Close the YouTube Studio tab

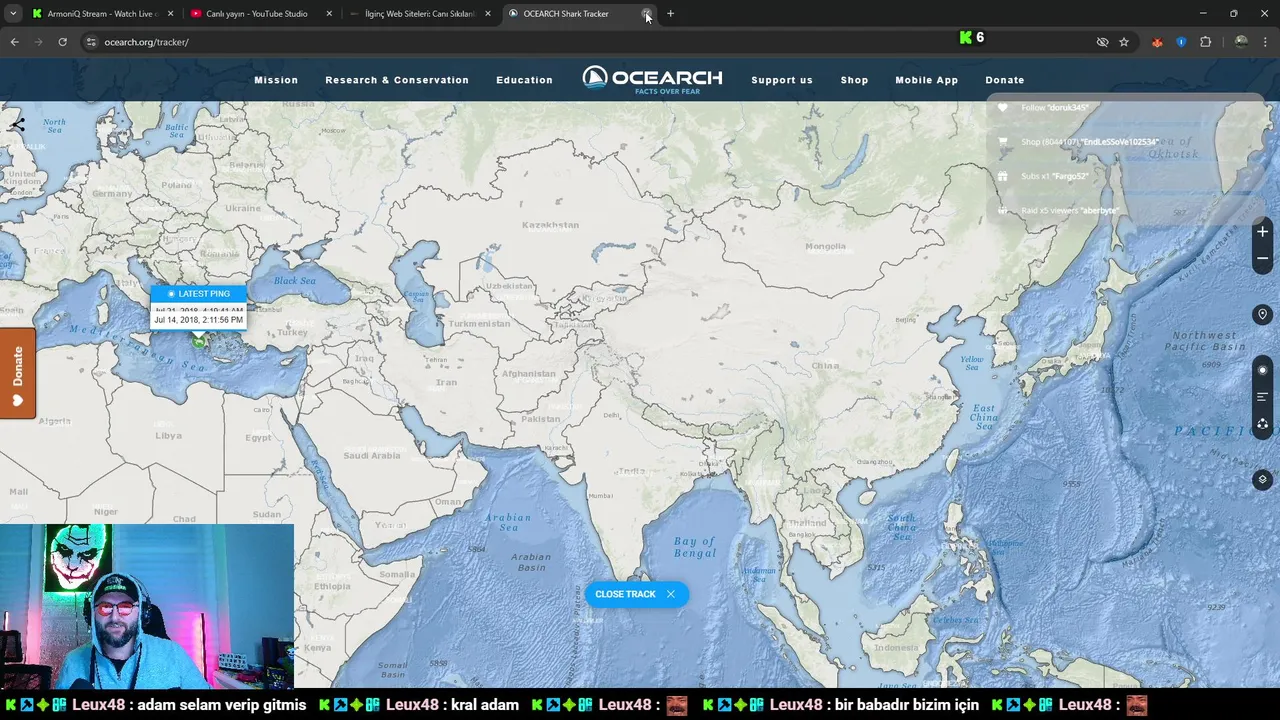tap(329, 14)
